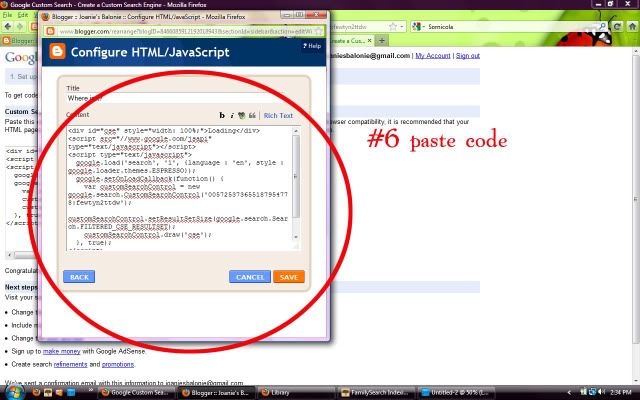The height and width of the screenshot is (400, 640).
Task: Click the 2:34 PM clock
Action: tap(621, 392)
